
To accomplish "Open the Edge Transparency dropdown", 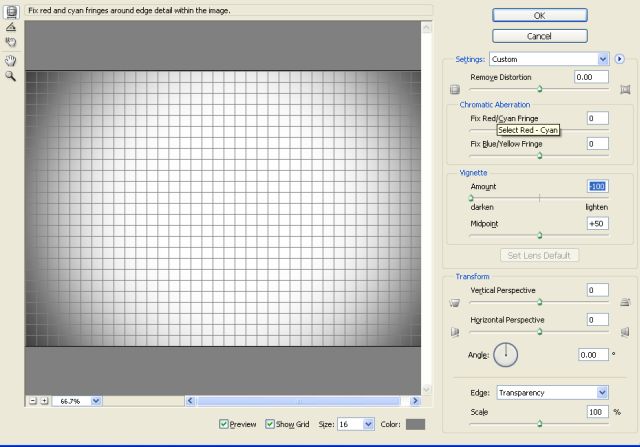I will [x=552, y=393].
